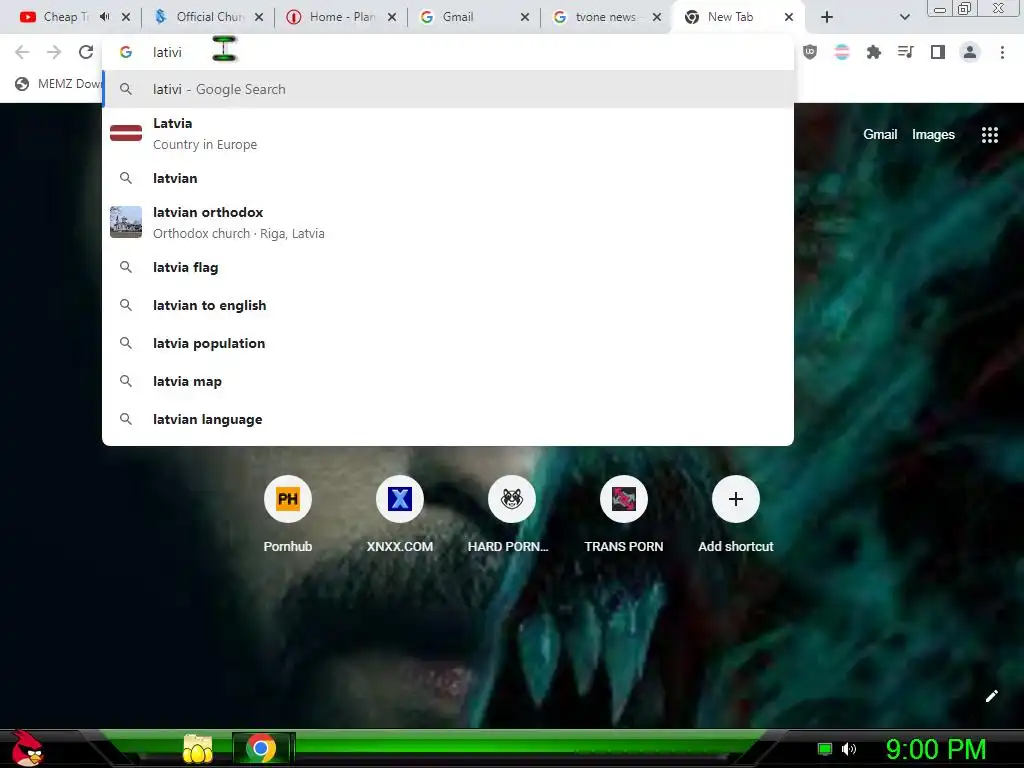Open the uBlock shield extension icon
1024x768 pixels.
coord(810,52)
